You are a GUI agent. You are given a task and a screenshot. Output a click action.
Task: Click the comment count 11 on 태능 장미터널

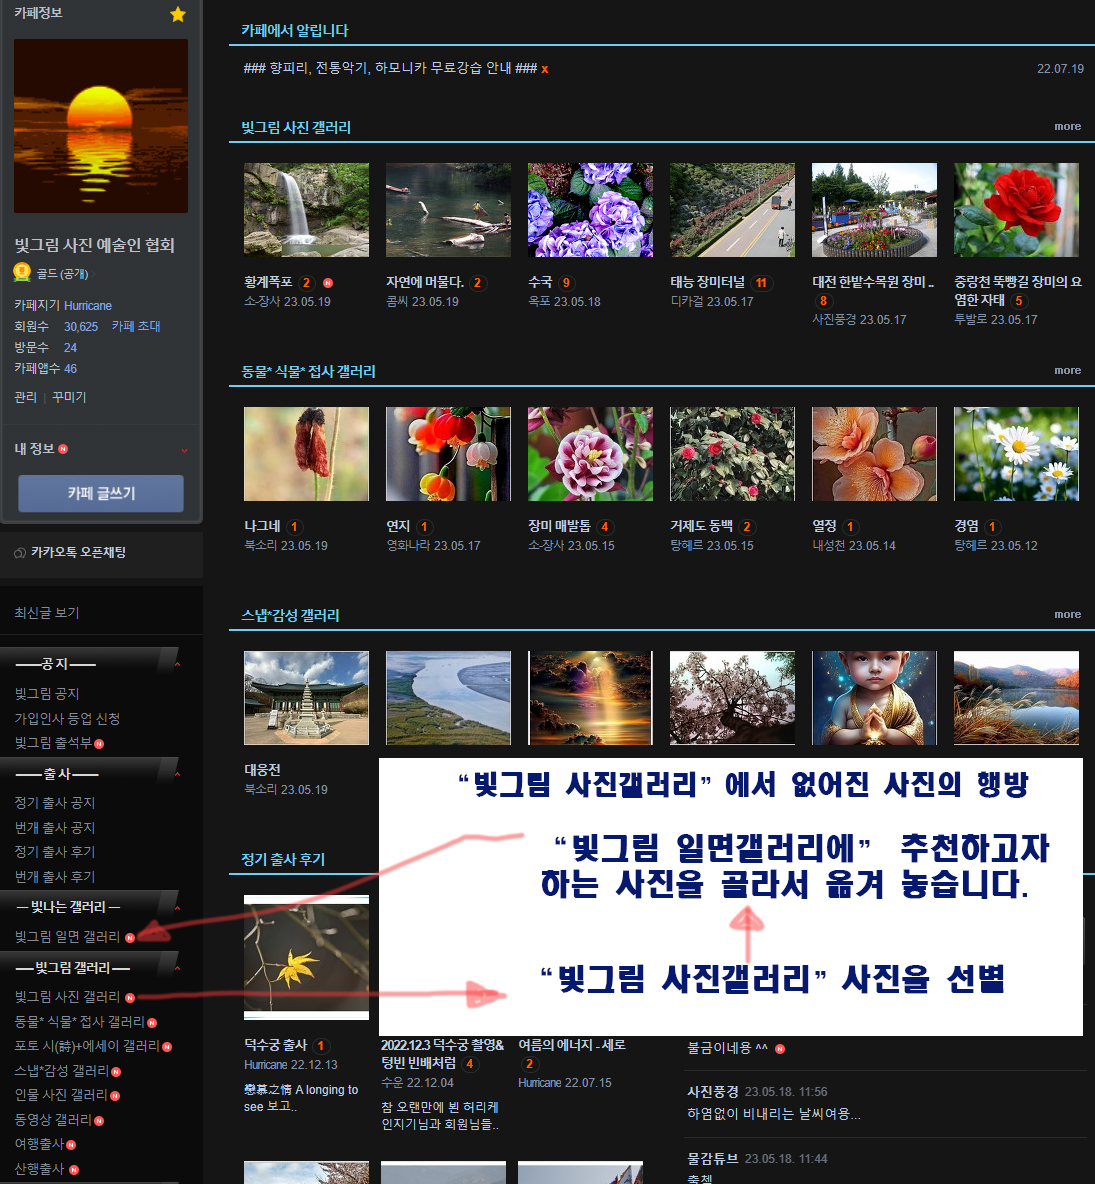coord(761,283)
